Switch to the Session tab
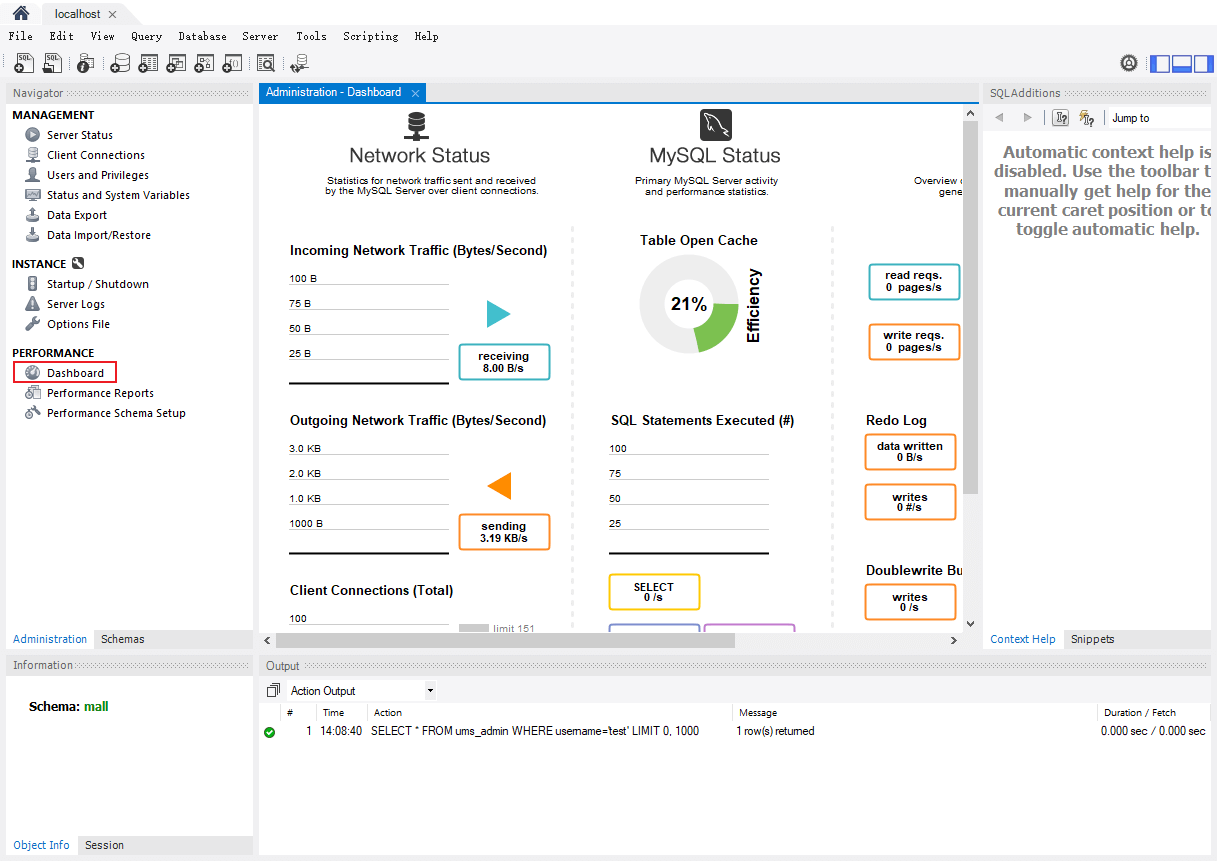Image resolution: width=1217 pixels, height=861 pixels. [x=104, y=845]
